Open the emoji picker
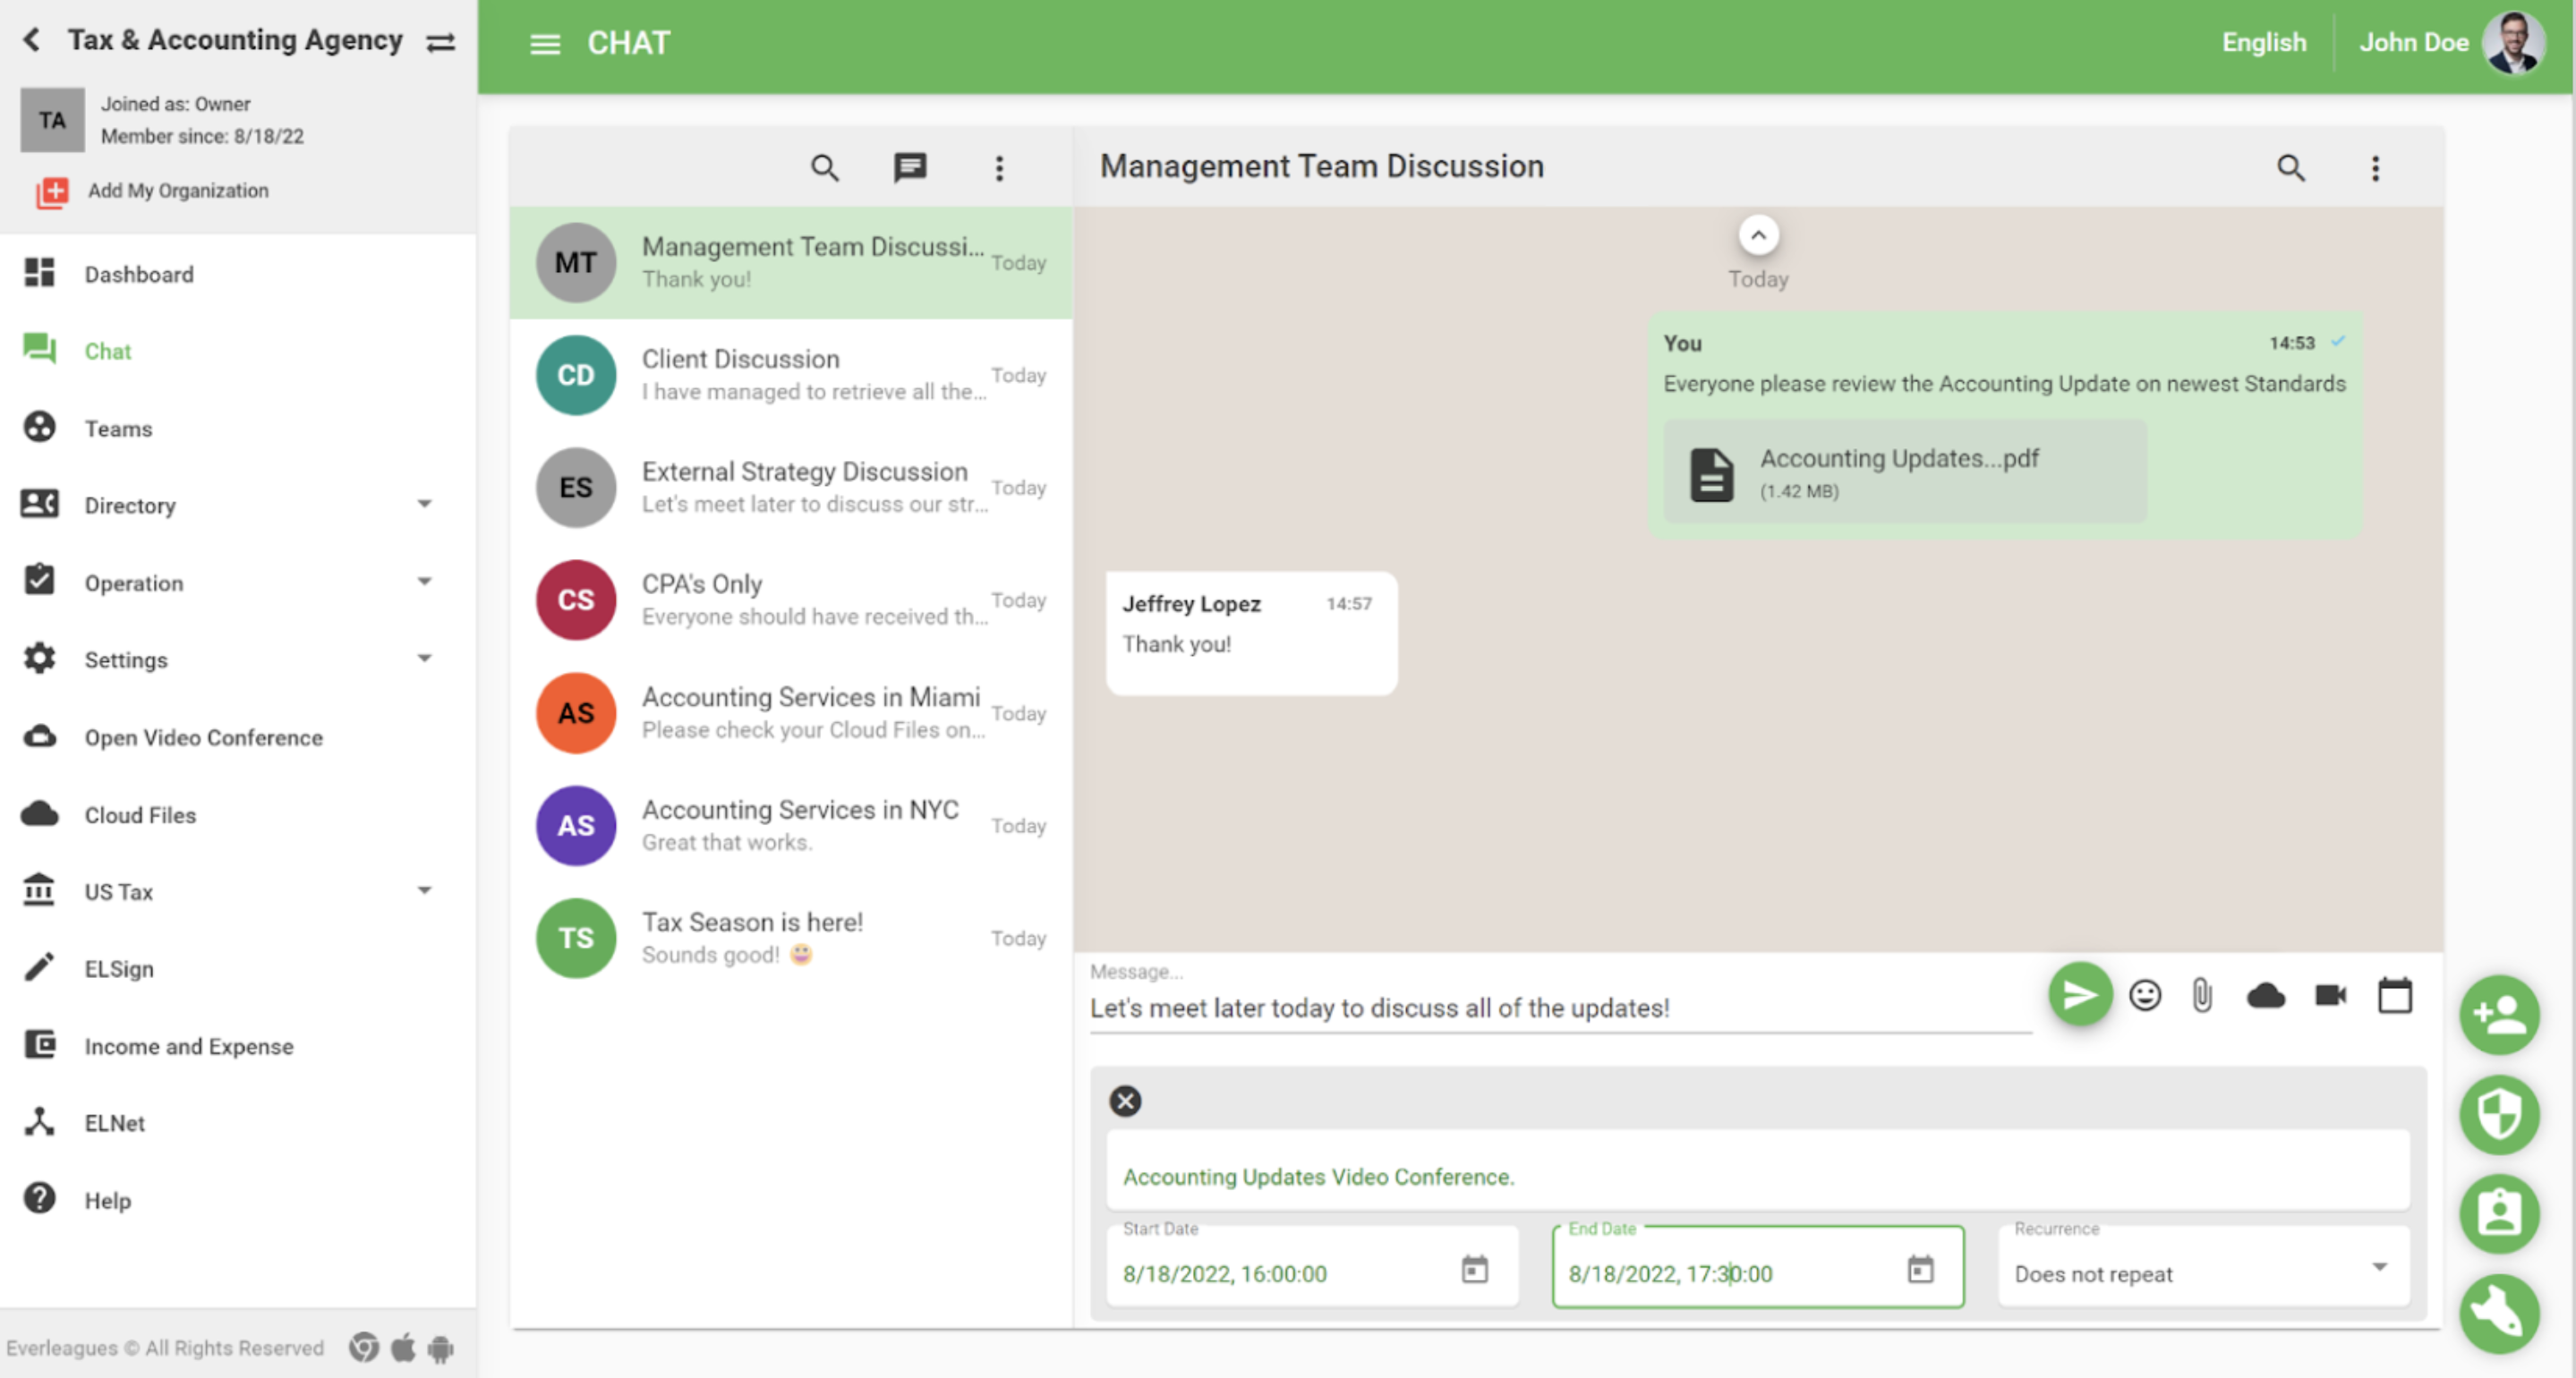2576x1378 pixels. tap(2145, 994)
